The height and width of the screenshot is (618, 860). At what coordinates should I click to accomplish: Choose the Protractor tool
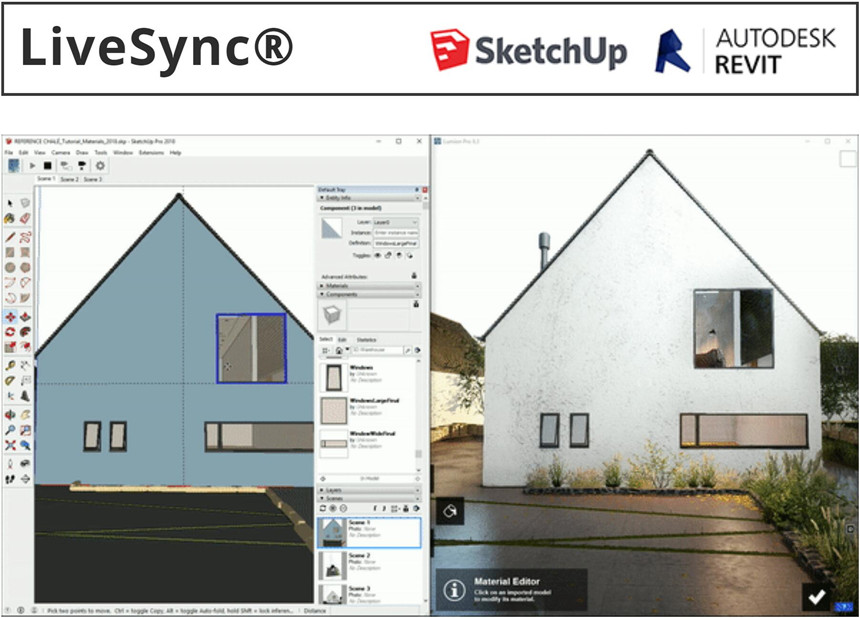10,380
